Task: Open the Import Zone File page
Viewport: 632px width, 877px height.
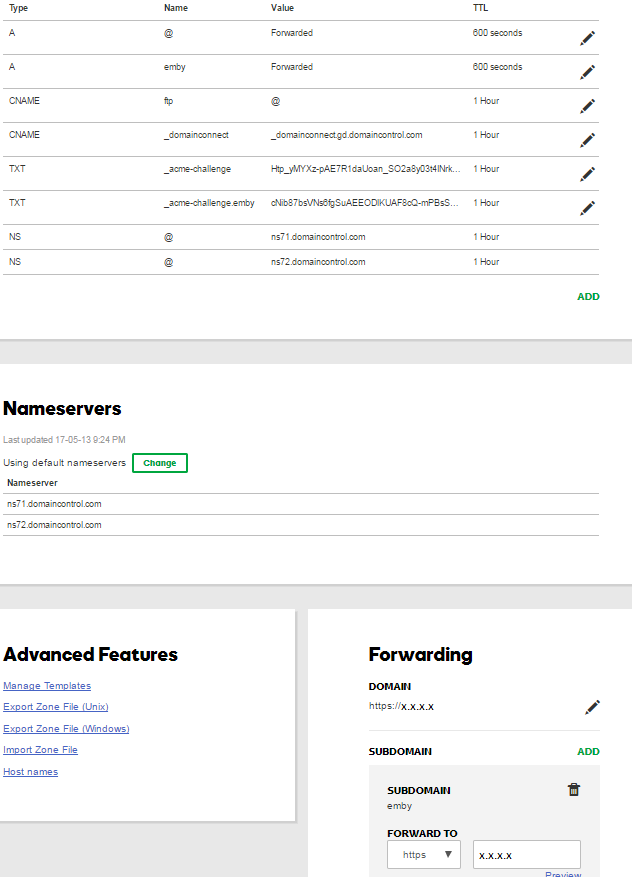Action: click(40, 749)
